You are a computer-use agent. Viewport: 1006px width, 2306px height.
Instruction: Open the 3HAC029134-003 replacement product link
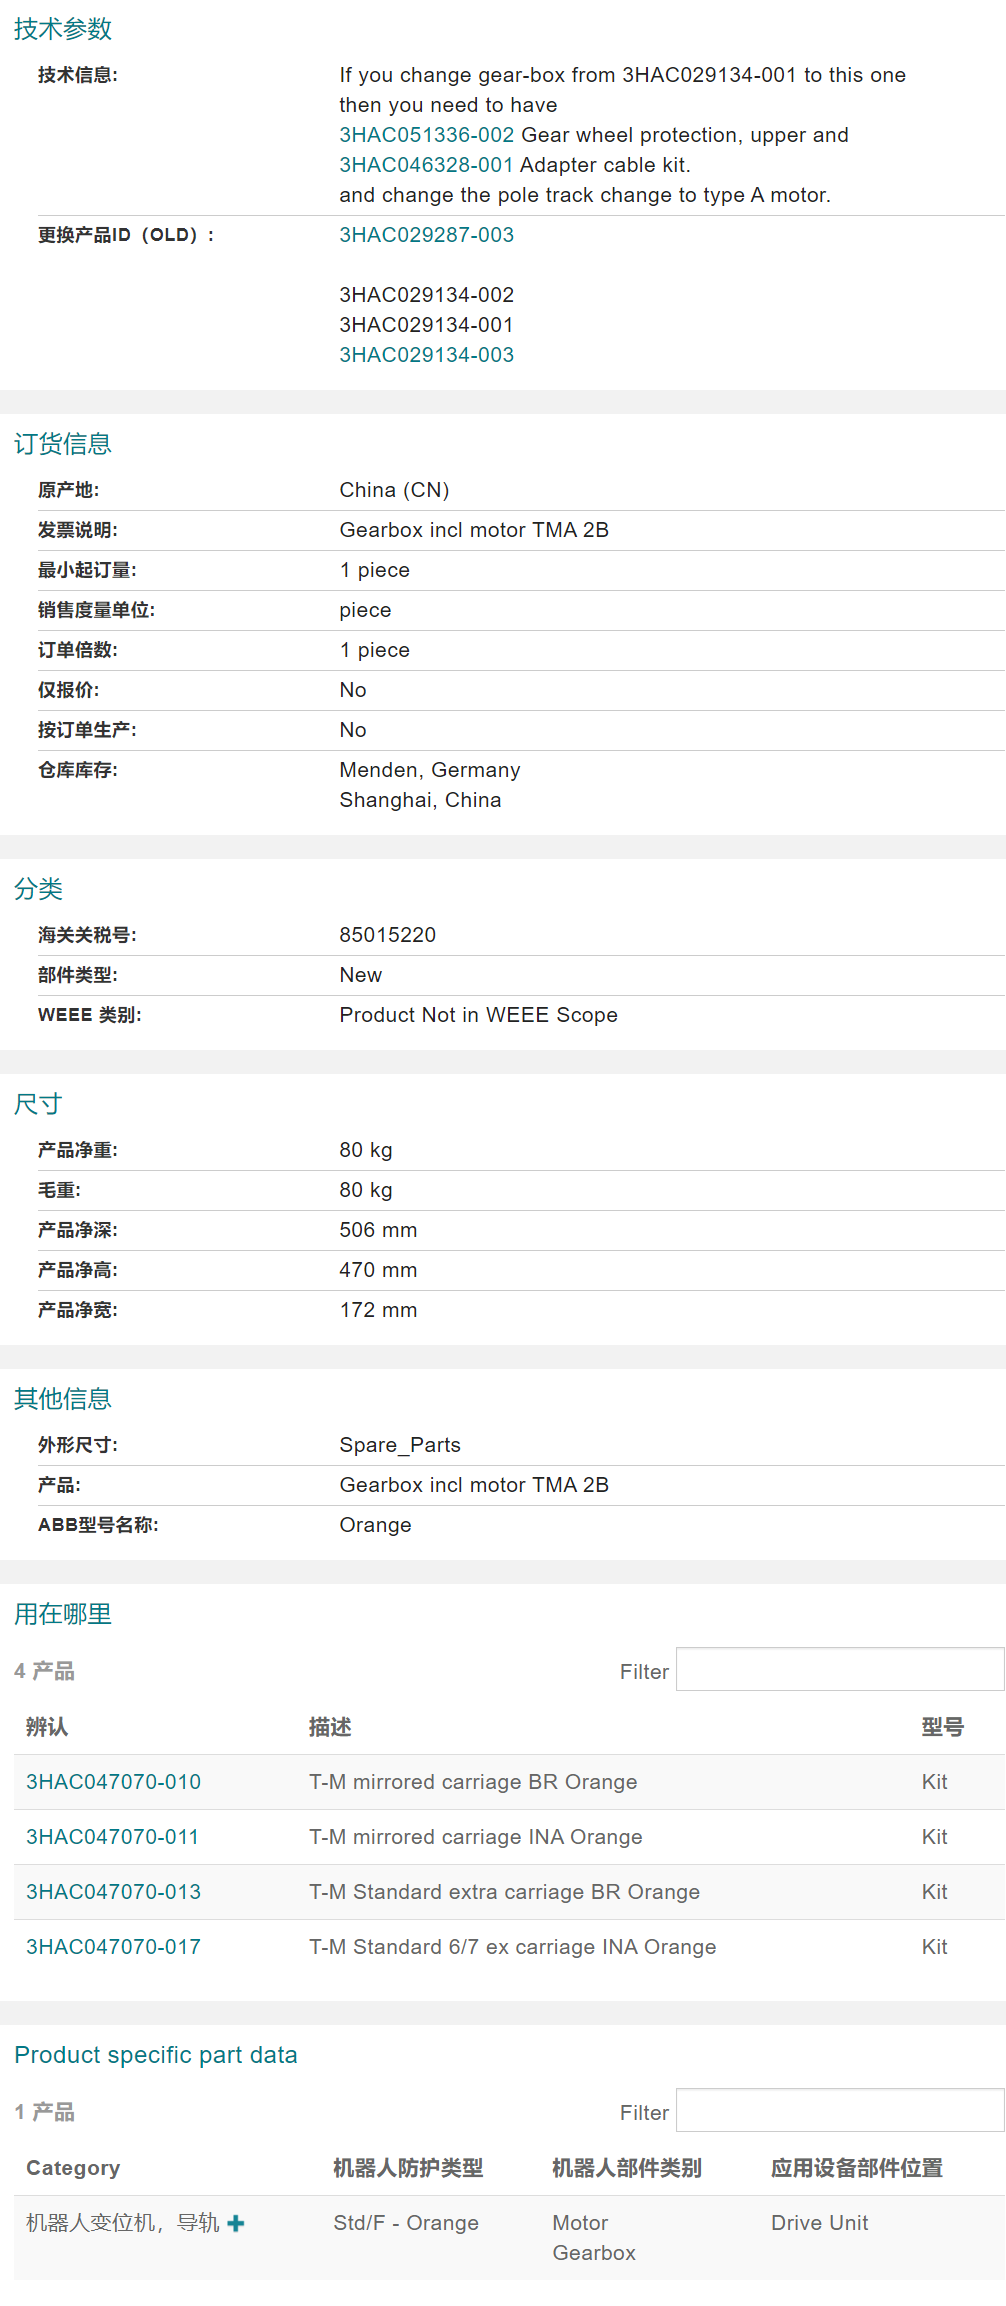point(426,355)
